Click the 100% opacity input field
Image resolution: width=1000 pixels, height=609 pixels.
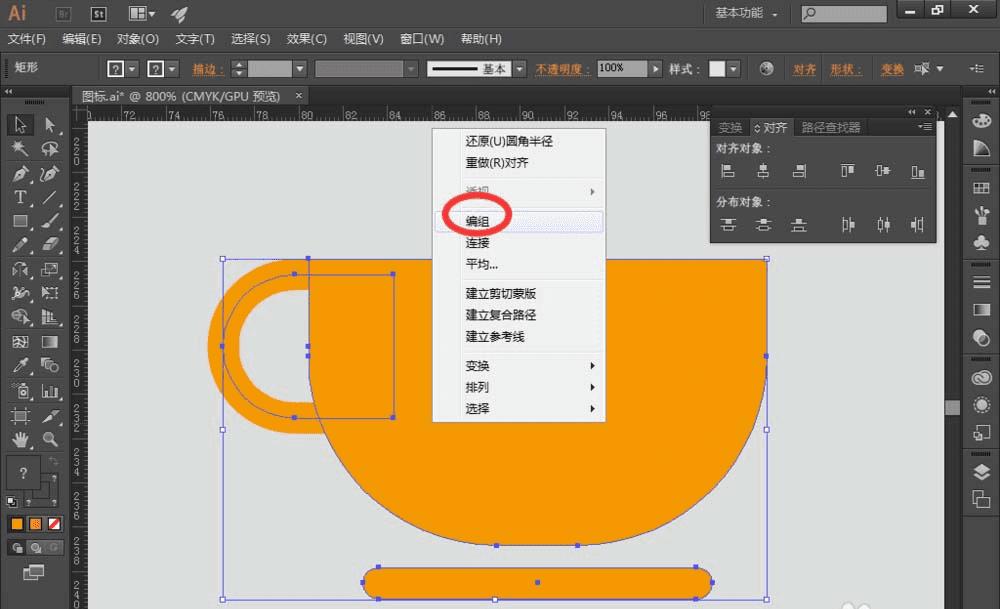pyautogui.click(x=622, y=69)
